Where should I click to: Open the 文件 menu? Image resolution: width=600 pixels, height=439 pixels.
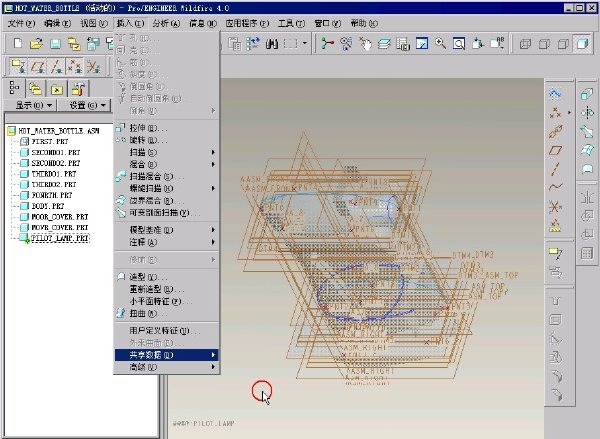click(21, 23)
